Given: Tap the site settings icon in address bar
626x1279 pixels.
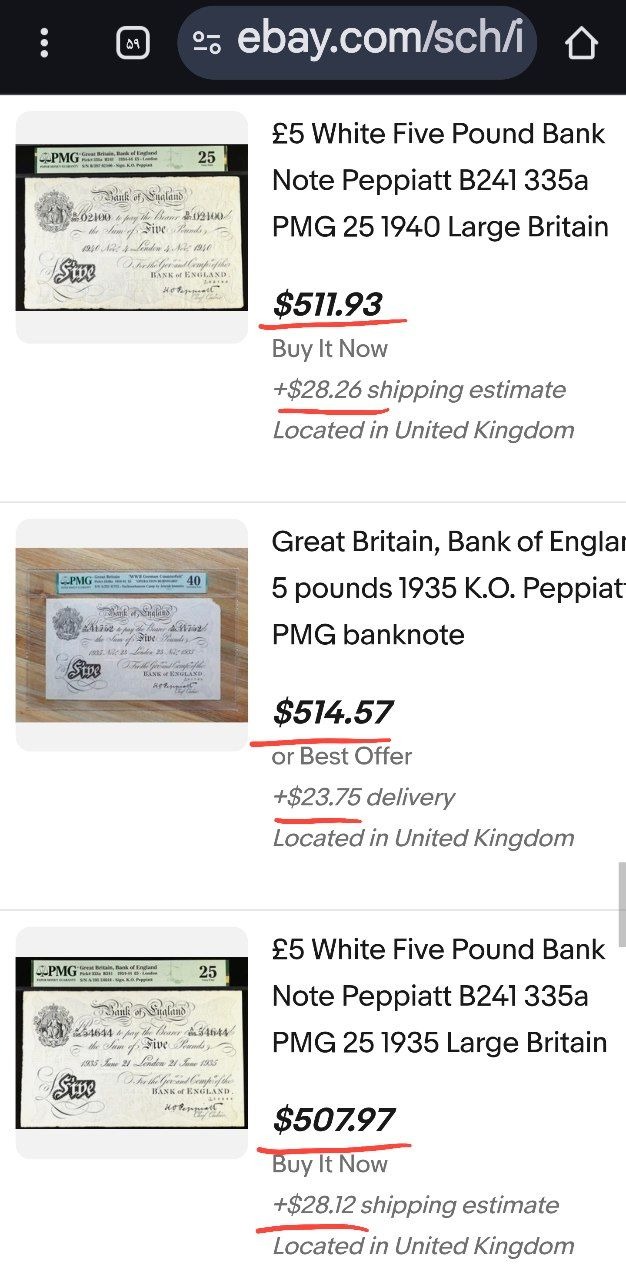Looking at the screenshot, I should [207, 43].
